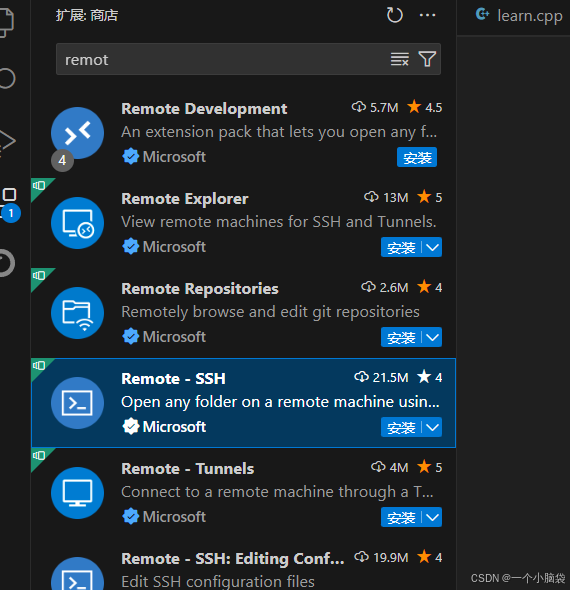The height and width of the screenshot is (590, 570).
Task: Install the Remote Repositories extension
Action: point(401,337)
